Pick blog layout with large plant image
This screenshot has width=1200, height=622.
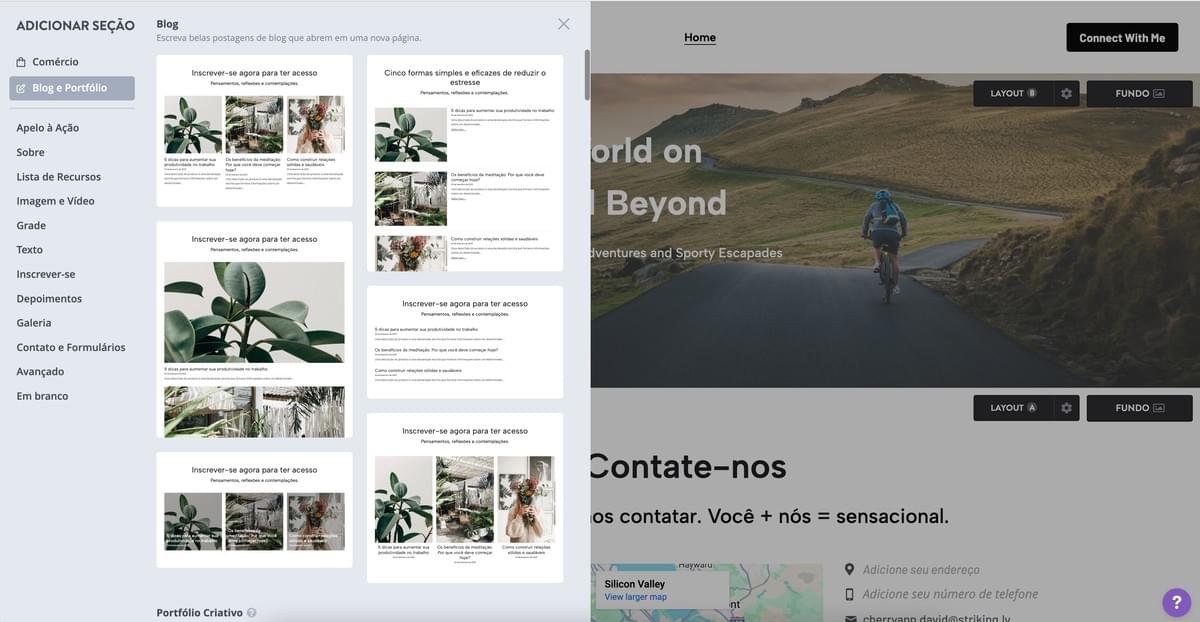tap(254, 329)
